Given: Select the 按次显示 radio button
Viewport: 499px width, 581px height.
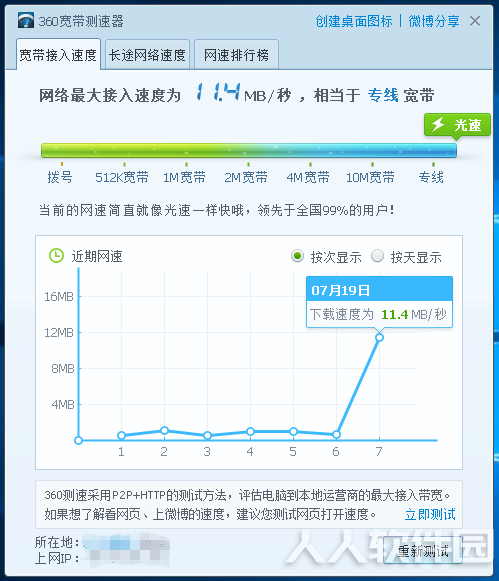Looking at the screenshot, I should (297, 256).
